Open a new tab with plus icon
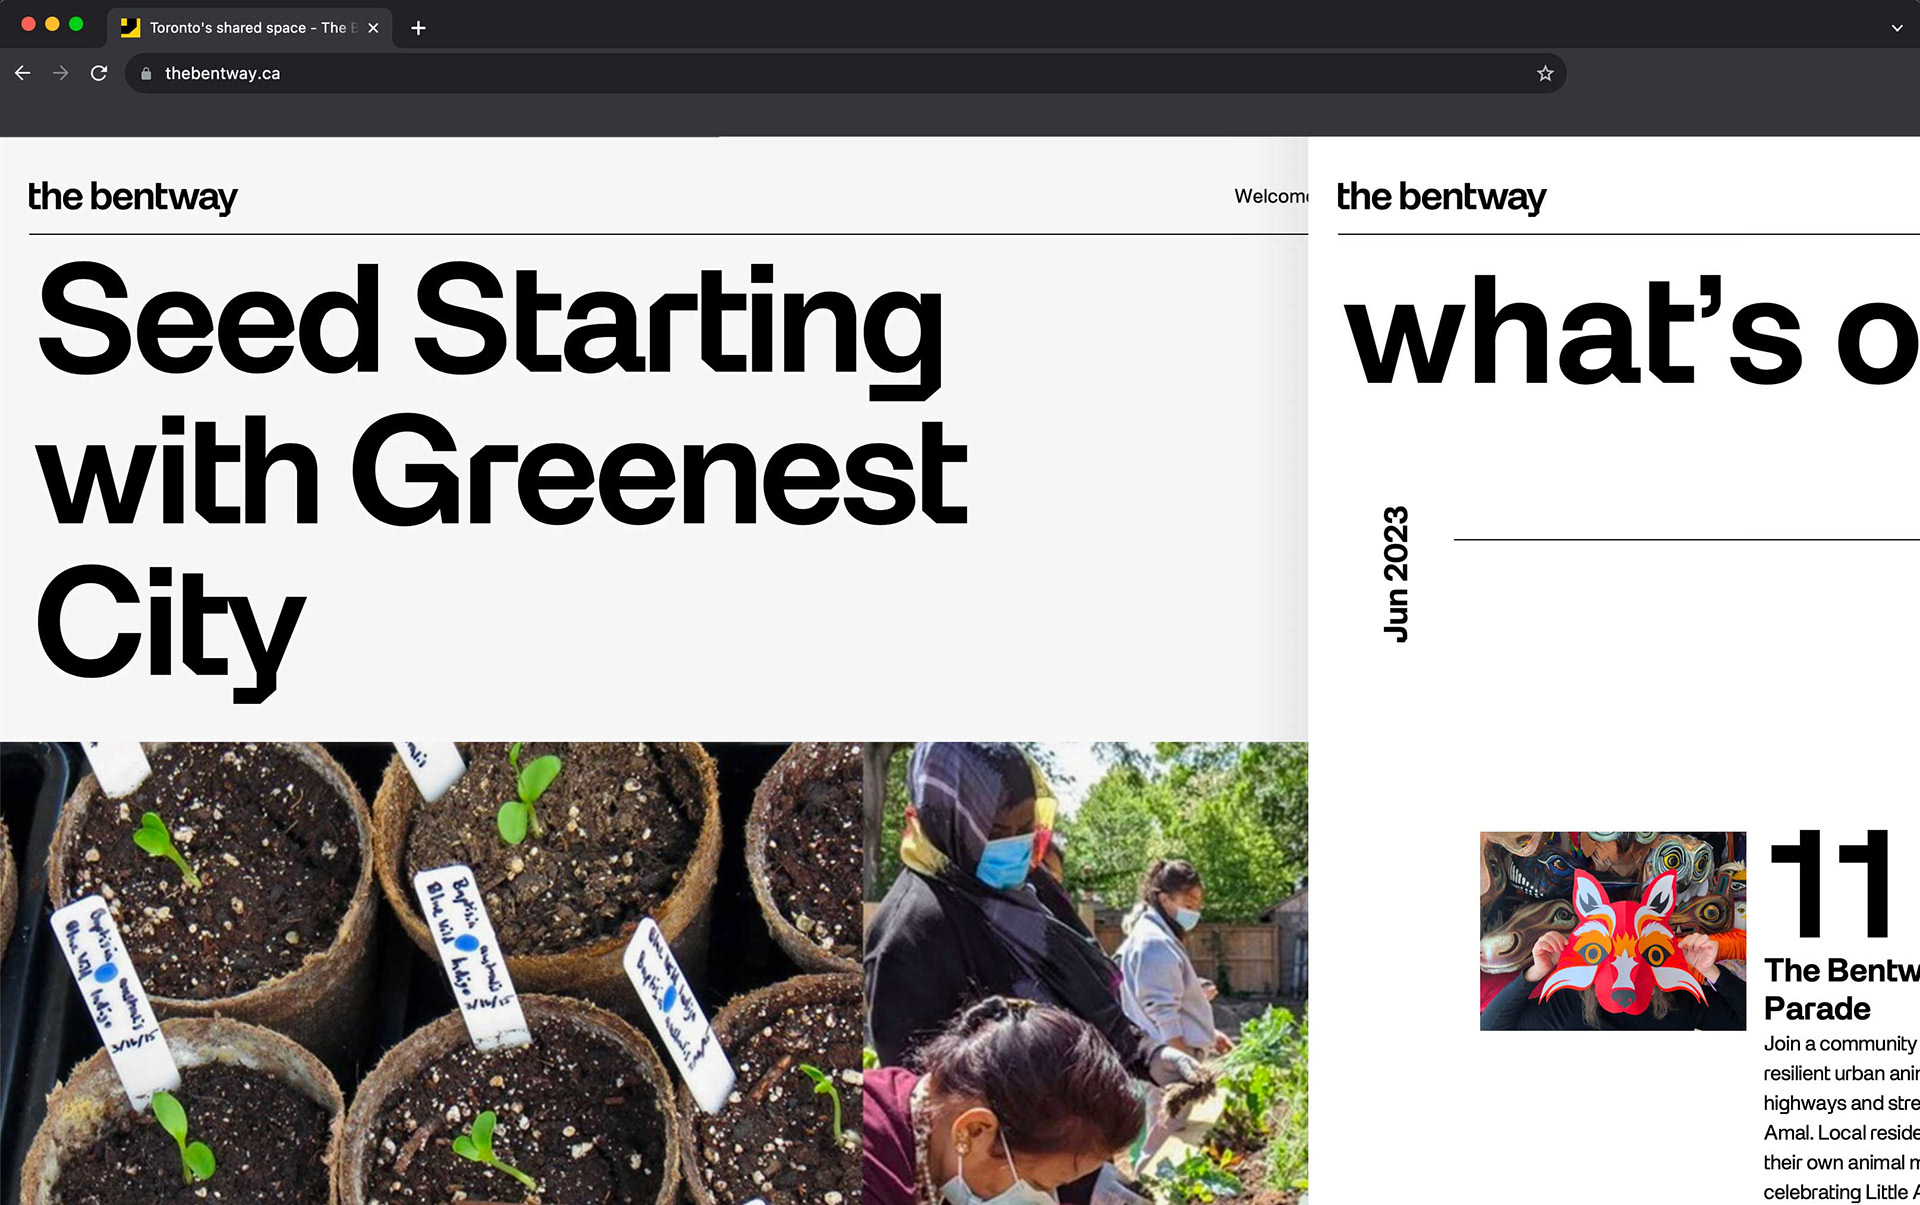The height and width of the screenshot is (1205, 1920). click(418, 28)
